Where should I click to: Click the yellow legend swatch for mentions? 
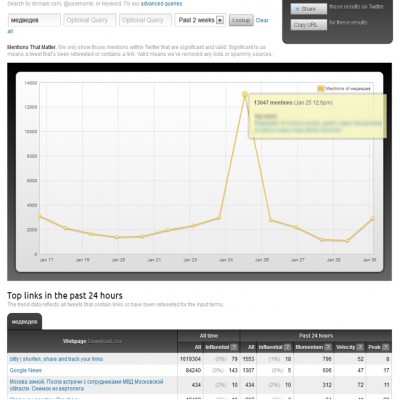(321, 89)
